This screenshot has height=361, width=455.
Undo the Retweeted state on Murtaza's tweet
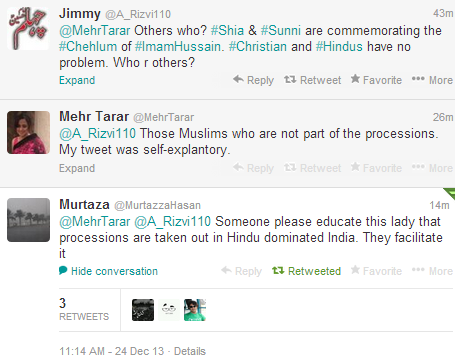306,271
